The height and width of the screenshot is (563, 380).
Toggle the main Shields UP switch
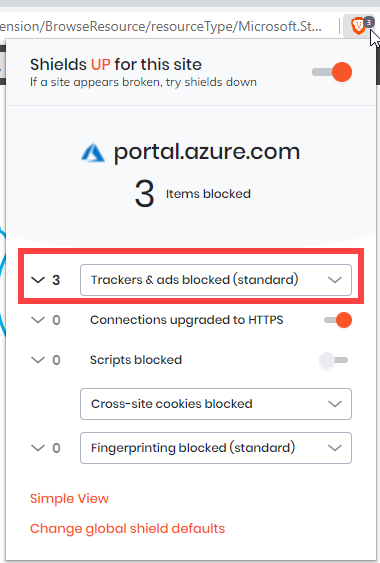(x=332, y=72)
